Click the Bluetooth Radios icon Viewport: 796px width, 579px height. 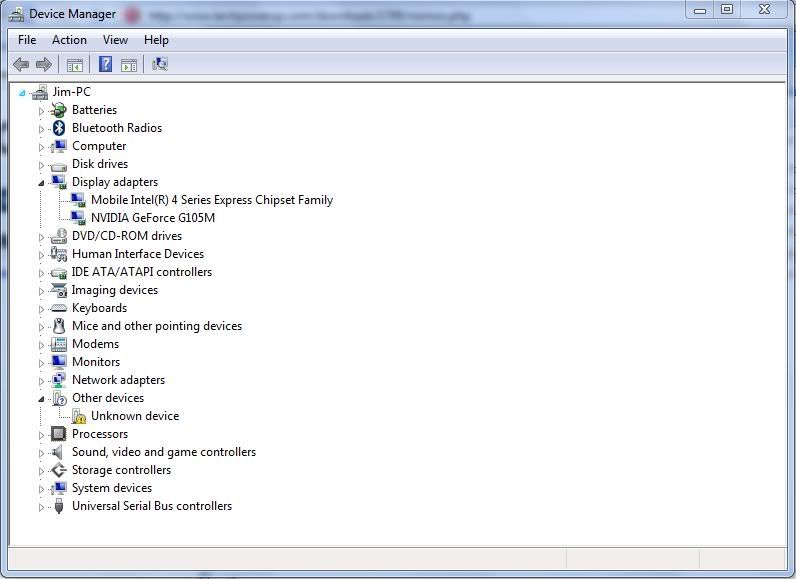[59, 128]
